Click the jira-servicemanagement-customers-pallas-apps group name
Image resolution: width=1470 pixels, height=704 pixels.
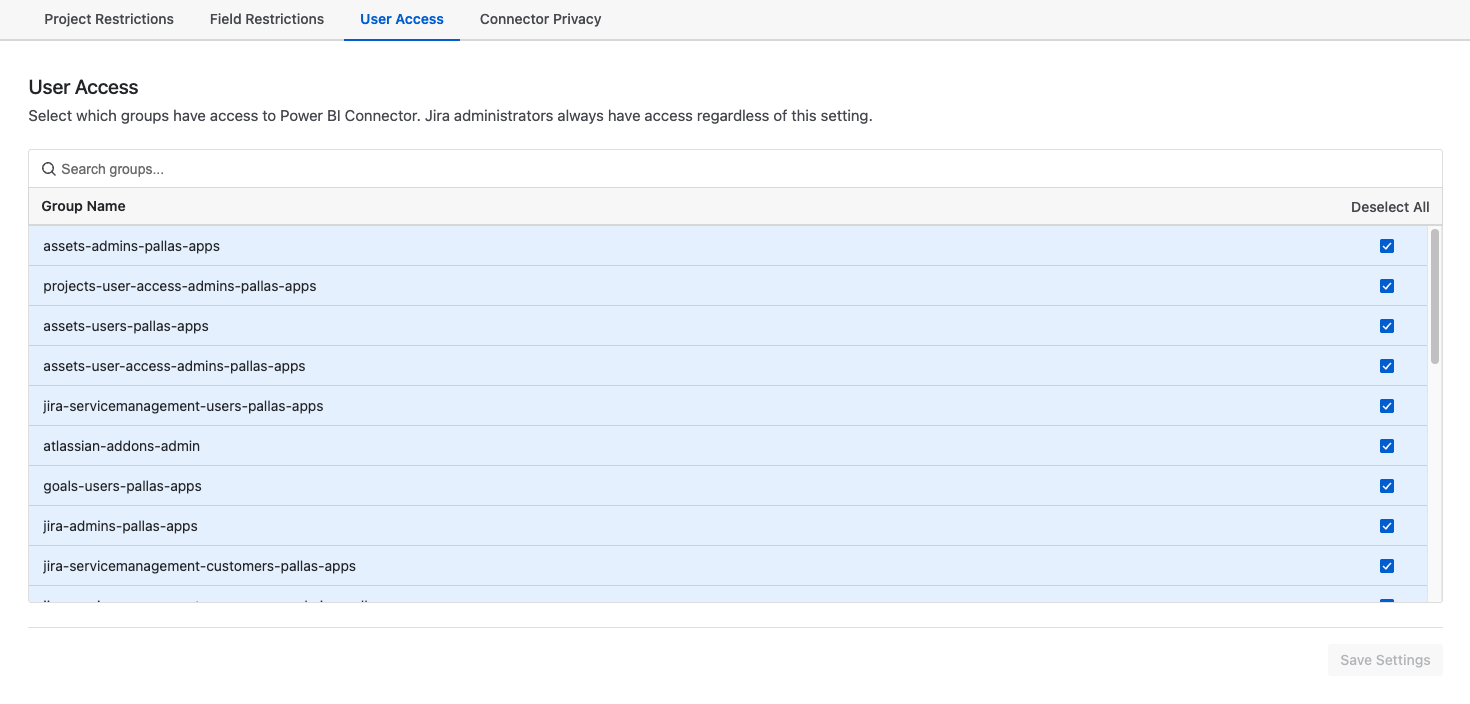pos(199,566)
